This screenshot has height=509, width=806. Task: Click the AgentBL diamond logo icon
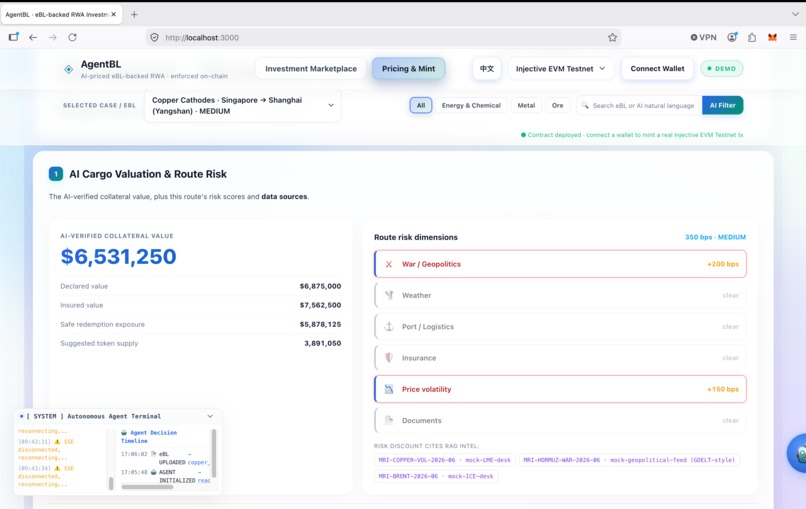point(68,69)
